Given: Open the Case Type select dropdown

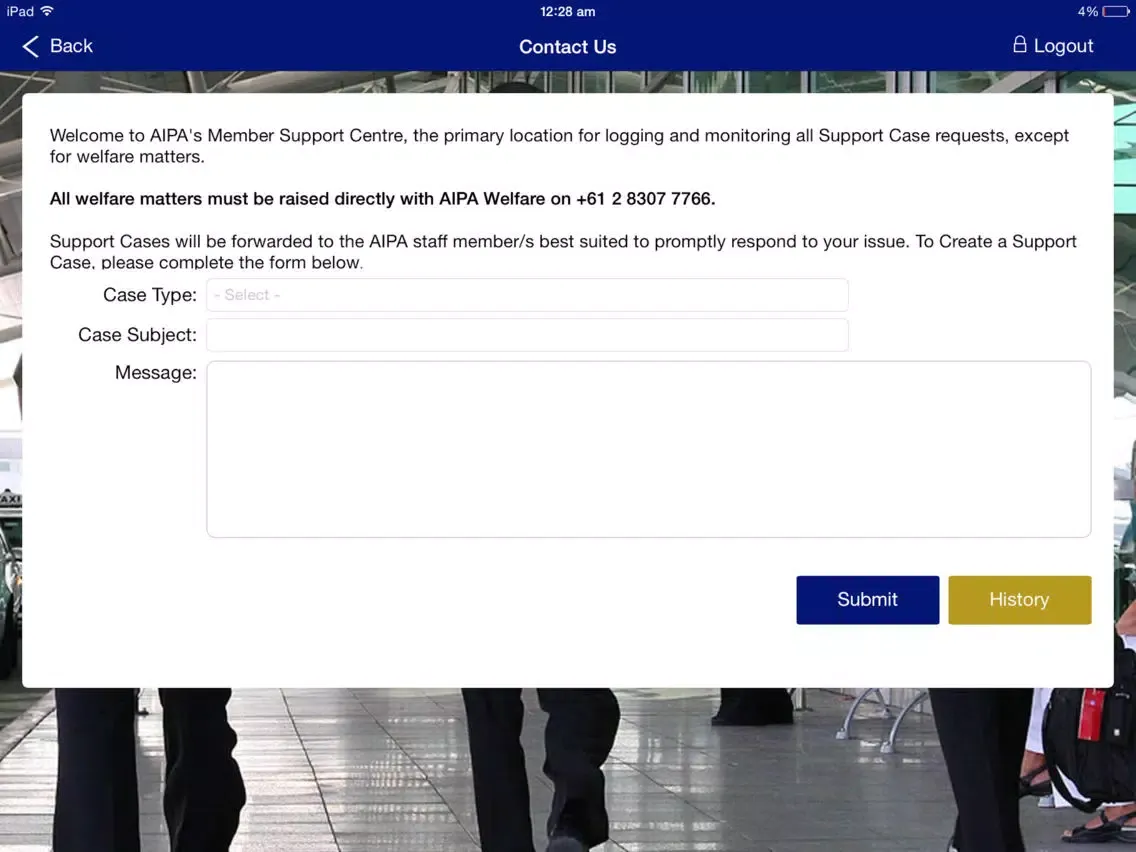Looking at the screenshot, I should click(527, 295).
